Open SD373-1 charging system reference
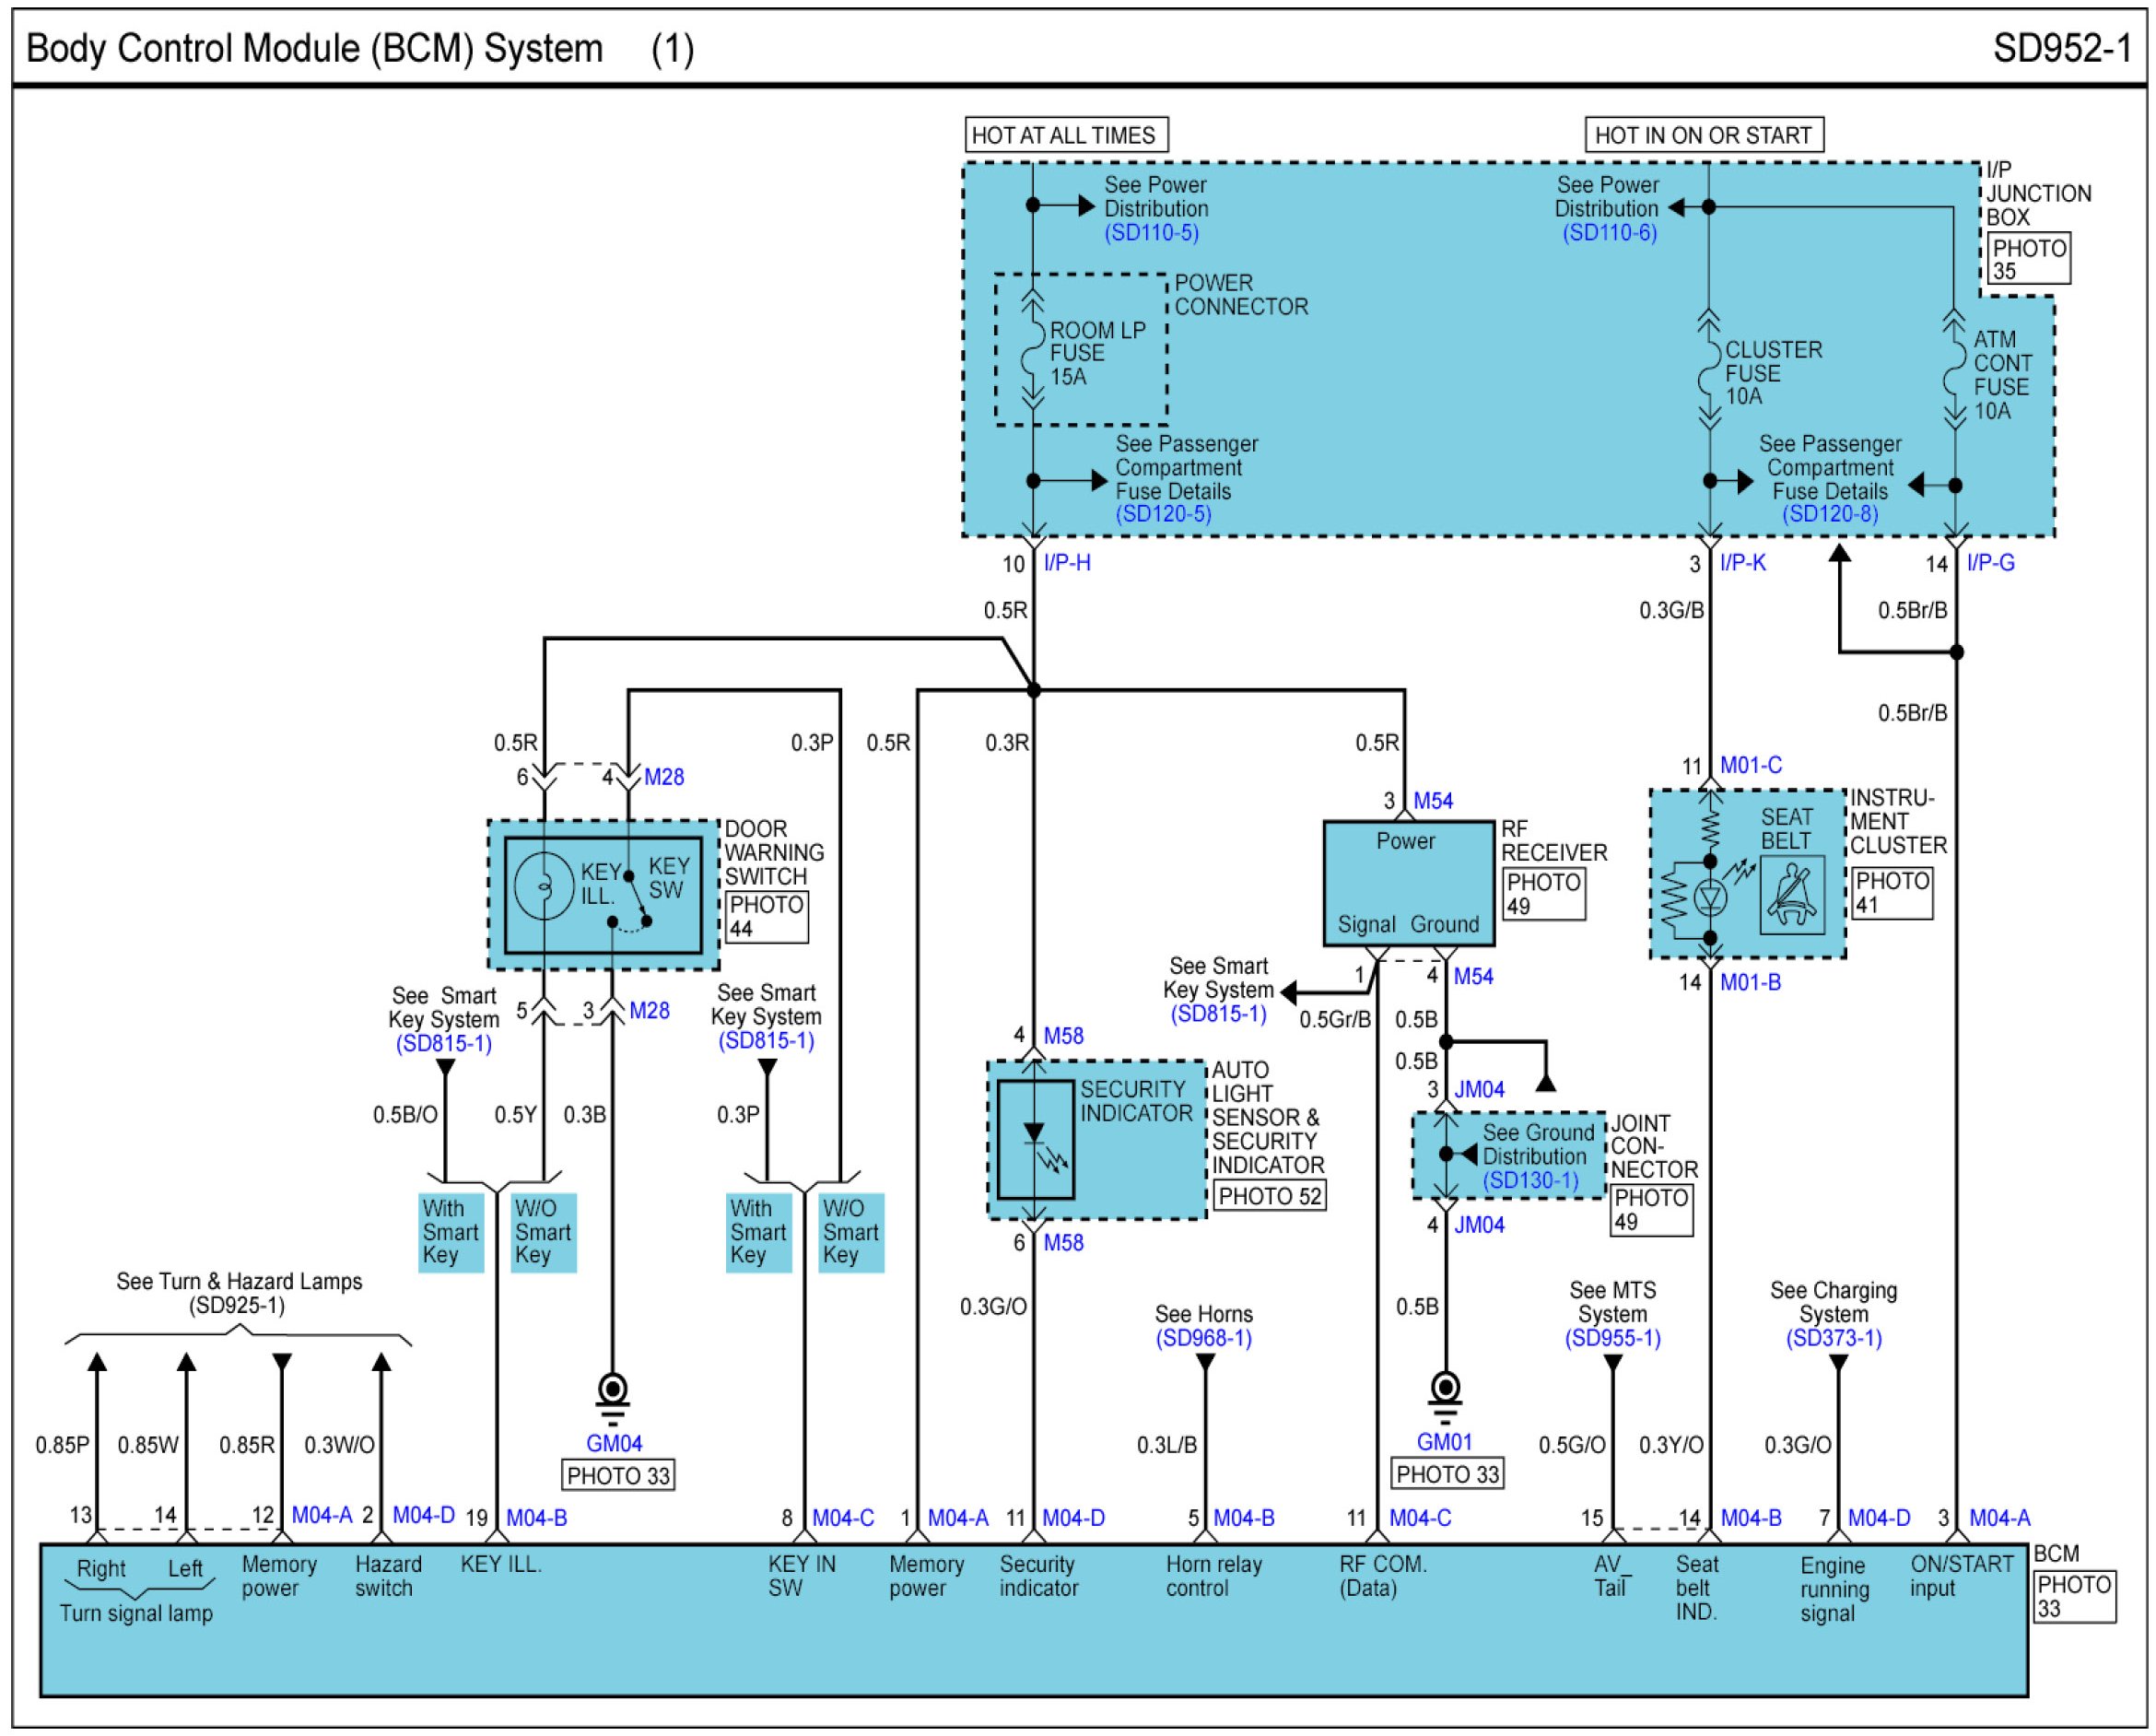The width and height of the screenshot is (2156, 1736). (x=1834, y=1338)
